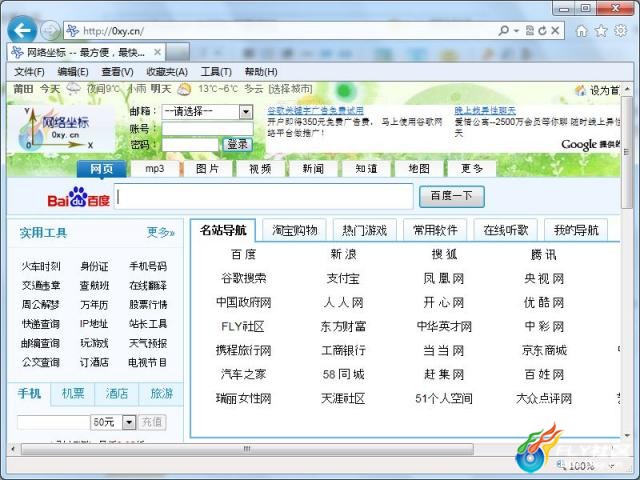The width and height of the screenshot is (640, 480).
Task: Click the horizontal scrollbar left arrow
Action: (13, 449)
